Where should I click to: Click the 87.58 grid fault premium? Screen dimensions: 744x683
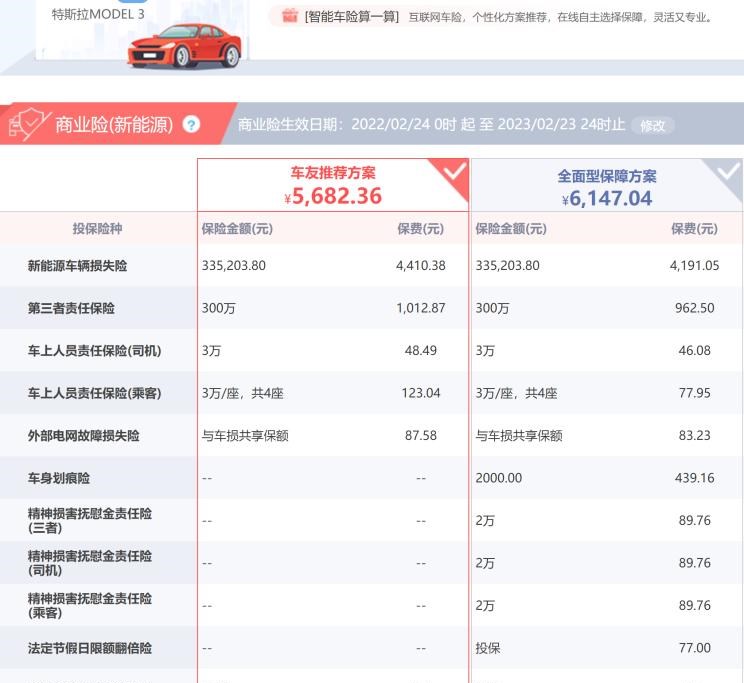coord(421,436)
